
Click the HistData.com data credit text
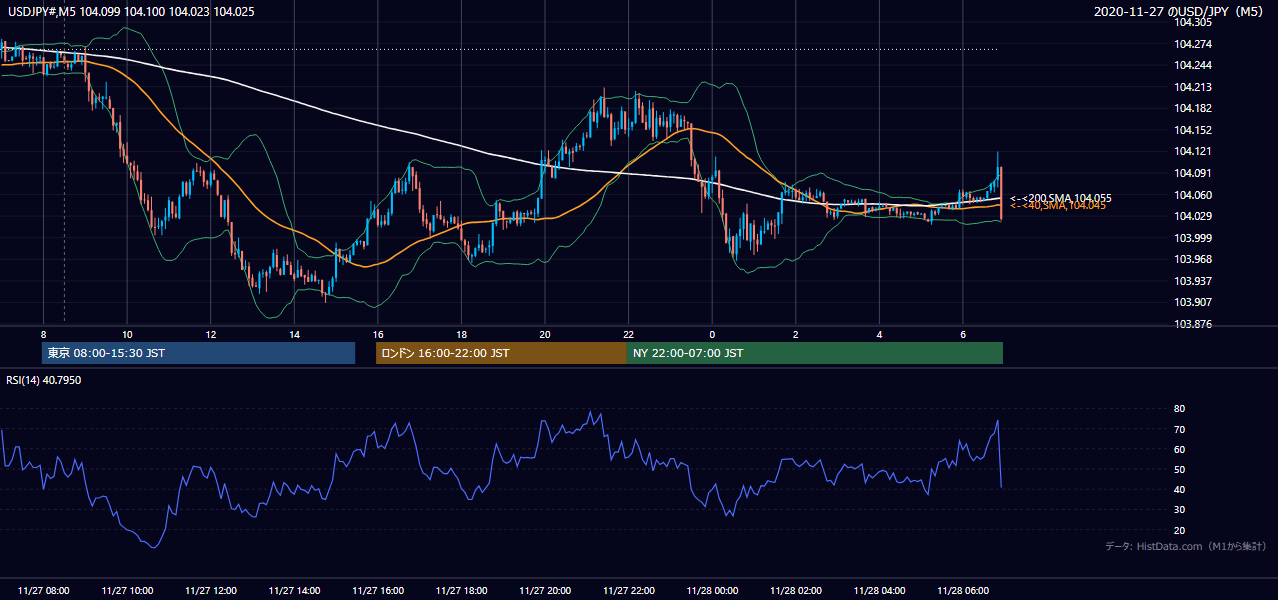[x=1186, y=547]
